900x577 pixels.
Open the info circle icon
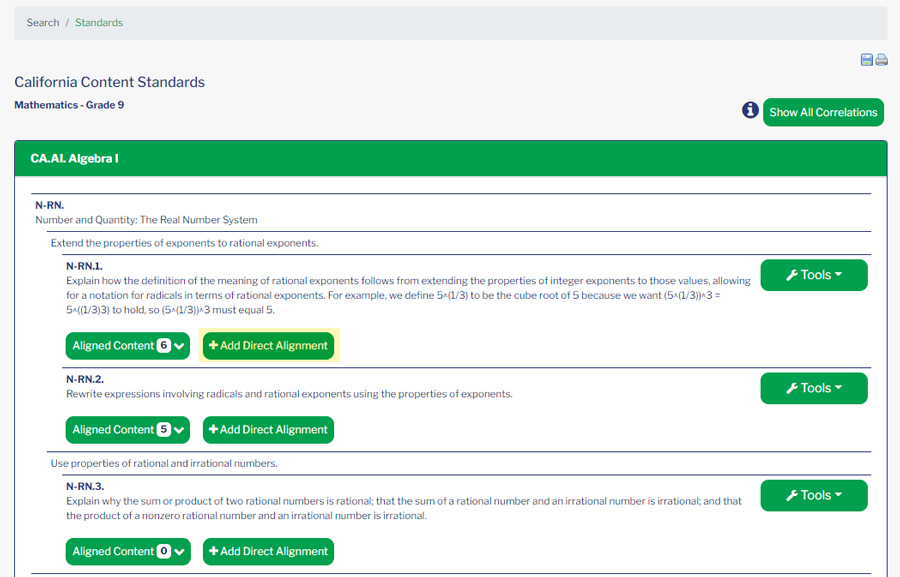click(x=750, y=110)
